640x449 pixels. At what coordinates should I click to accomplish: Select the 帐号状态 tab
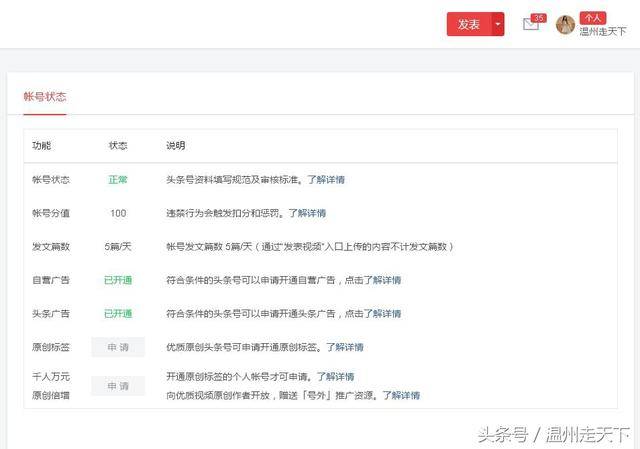45,97
